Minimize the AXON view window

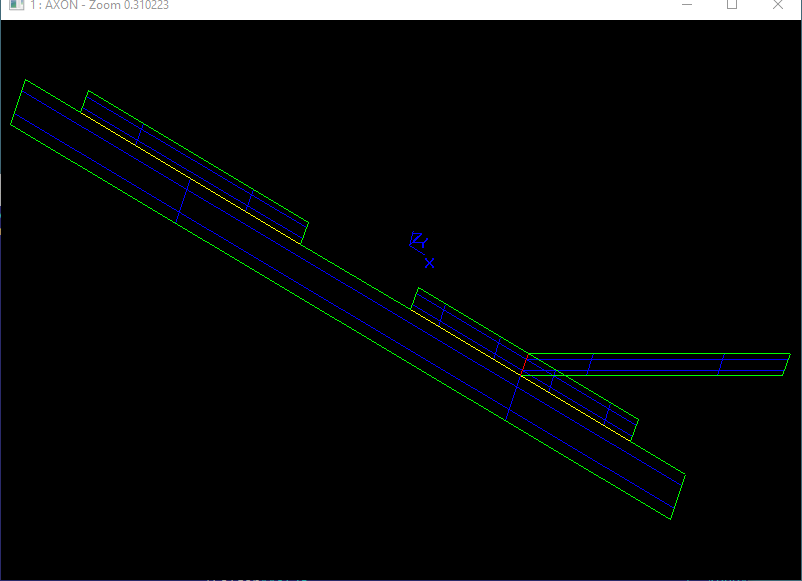click(687, 6)
